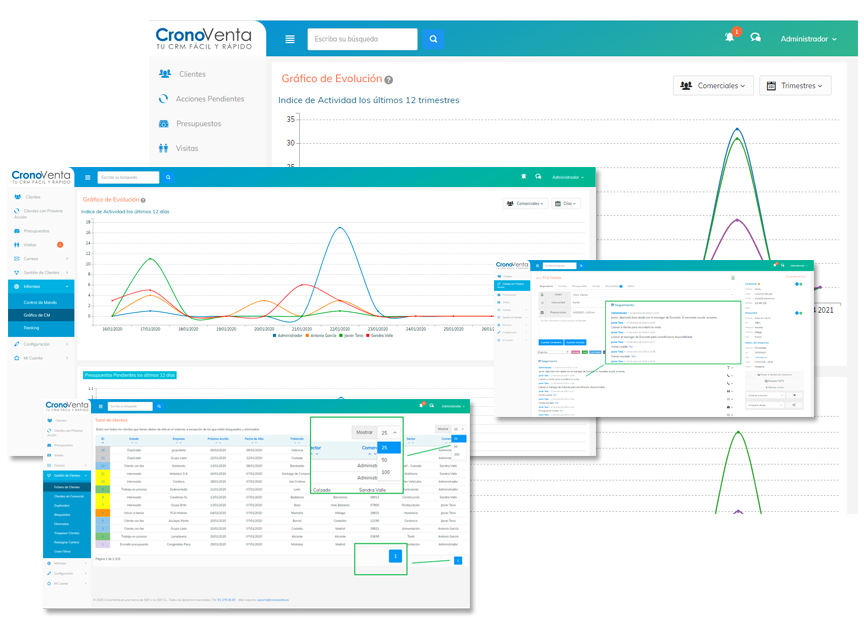Viewport: 864px width, 626px height.
Task: Open large Comerciales dropdown in quarterly window
Action: [713, 85]
